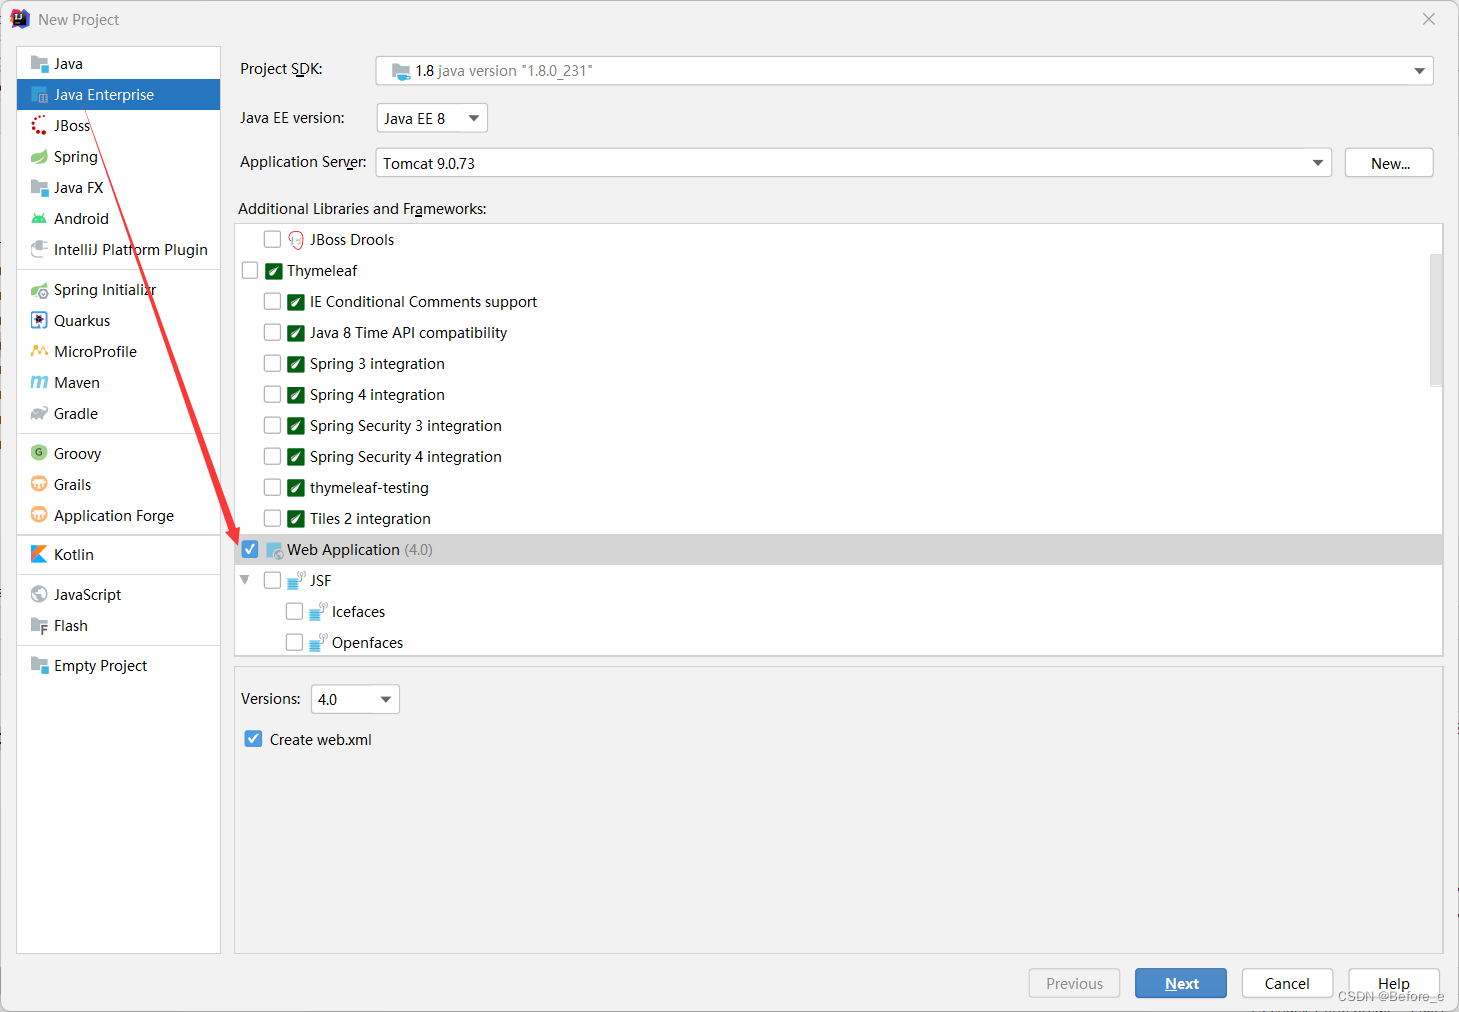Click the Help button
Image resolution: width=1459 pixels, height=1012 pixels.
[x=1393, y=984]
